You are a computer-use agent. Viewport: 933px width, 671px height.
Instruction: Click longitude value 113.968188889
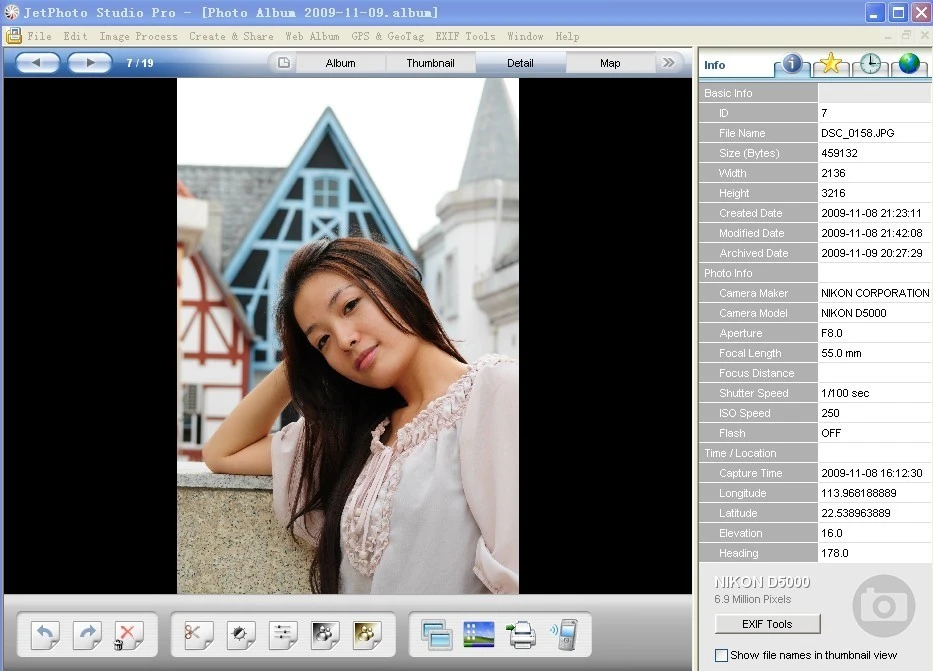[x=859, y=493]
